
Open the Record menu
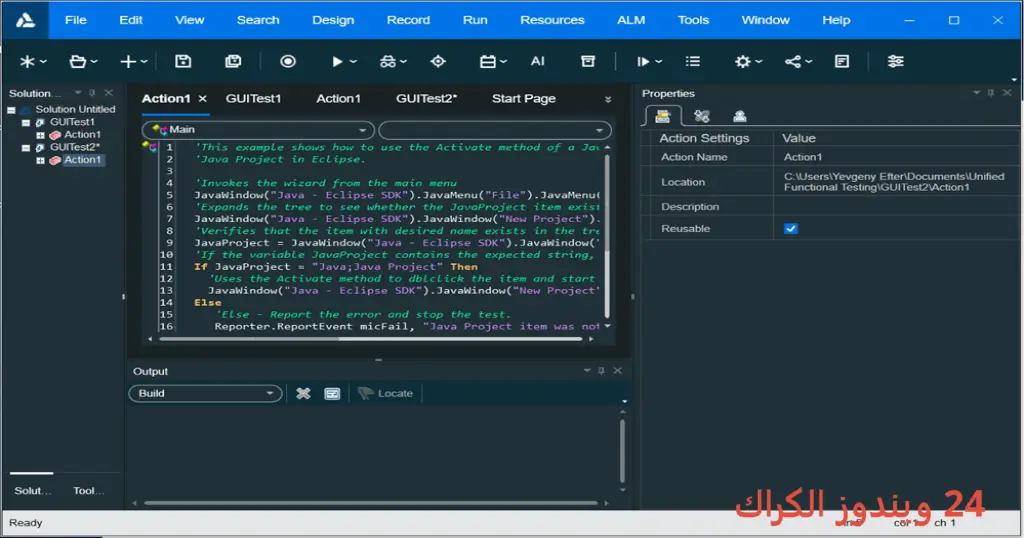pyautogui.click(x=408, y=20)
